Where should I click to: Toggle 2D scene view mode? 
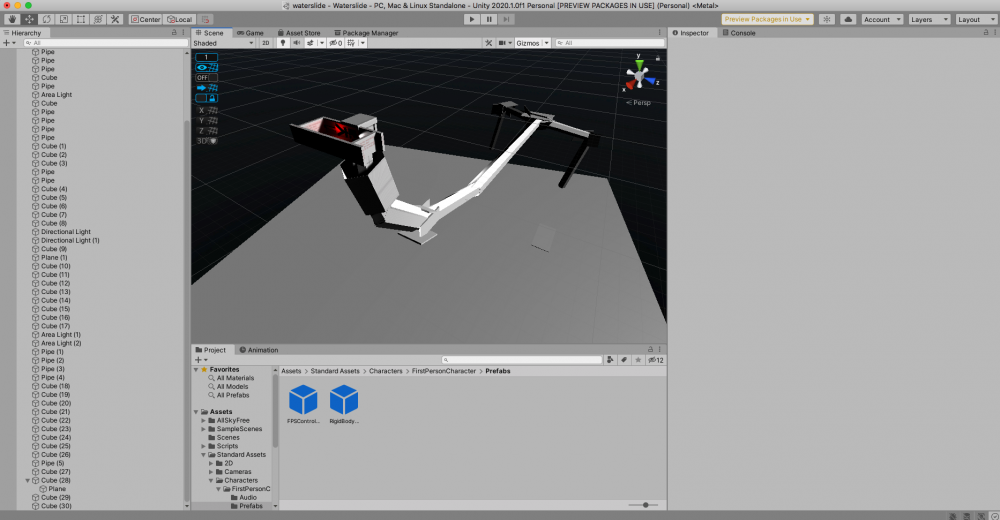click(x=266, y=43)
